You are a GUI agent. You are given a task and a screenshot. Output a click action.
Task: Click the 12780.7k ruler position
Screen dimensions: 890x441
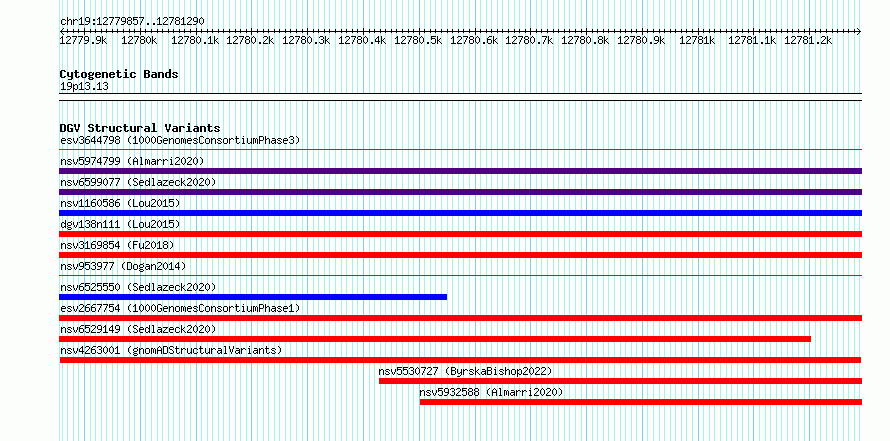point(530,40)
